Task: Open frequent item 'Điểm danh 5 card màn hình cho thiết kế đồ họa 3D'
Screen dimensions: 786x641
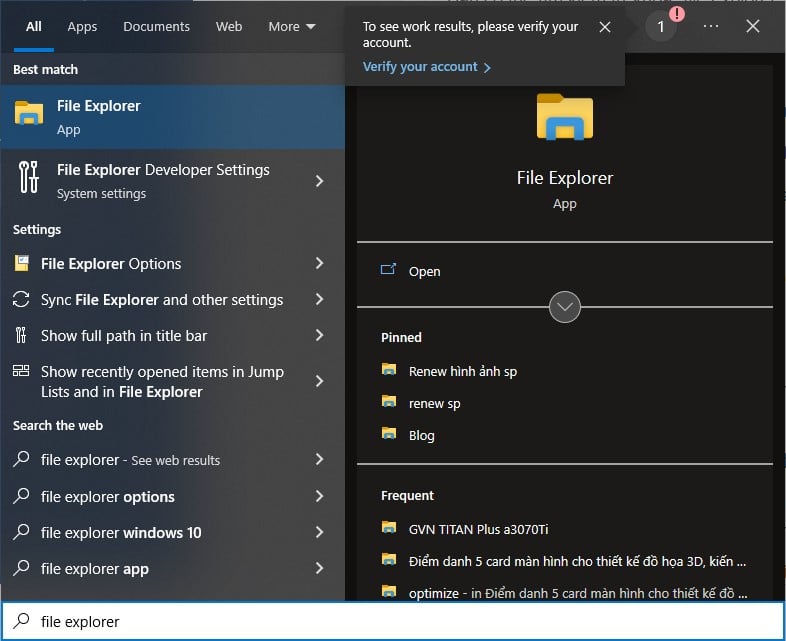Action: (577, 561)
